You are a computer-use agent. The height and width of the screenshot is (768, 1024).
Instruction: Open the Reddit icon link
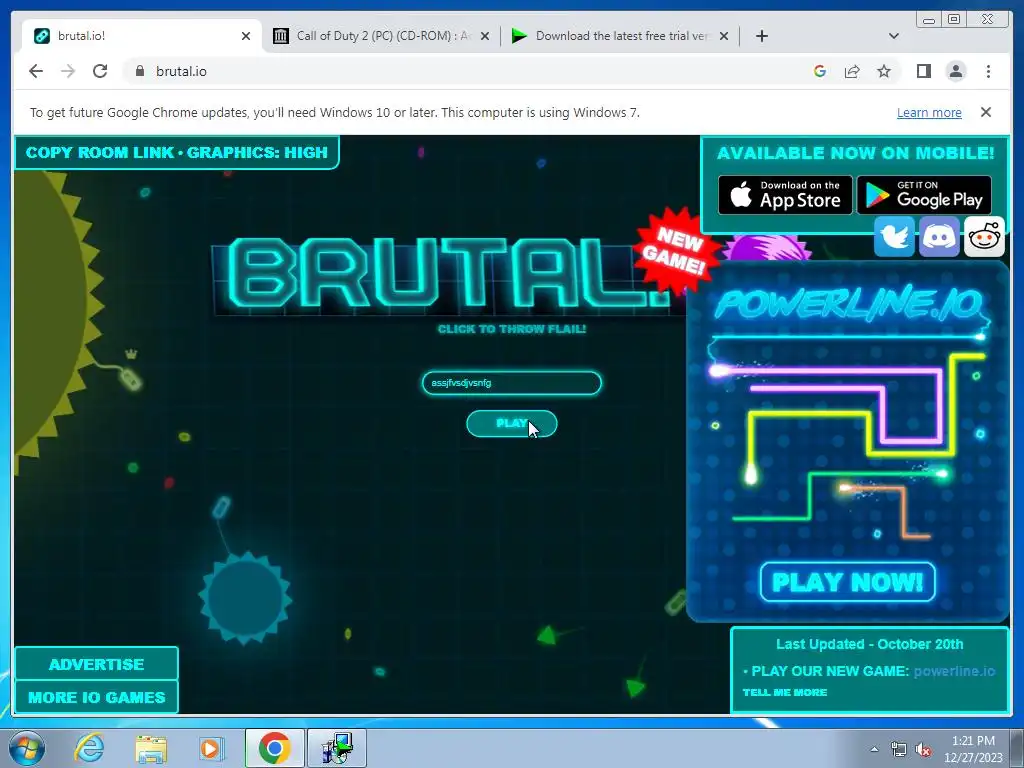point(984,236)
